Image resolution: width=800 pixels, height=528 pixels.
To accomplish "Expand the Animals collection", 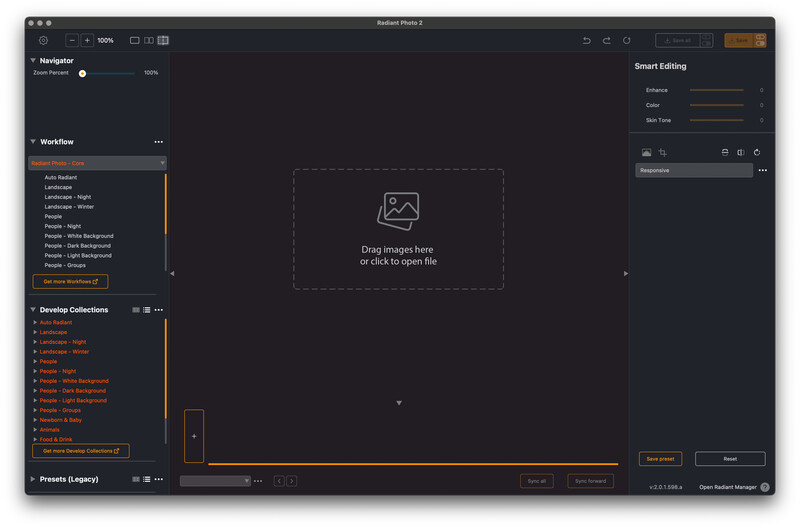I will click(35, 430).
